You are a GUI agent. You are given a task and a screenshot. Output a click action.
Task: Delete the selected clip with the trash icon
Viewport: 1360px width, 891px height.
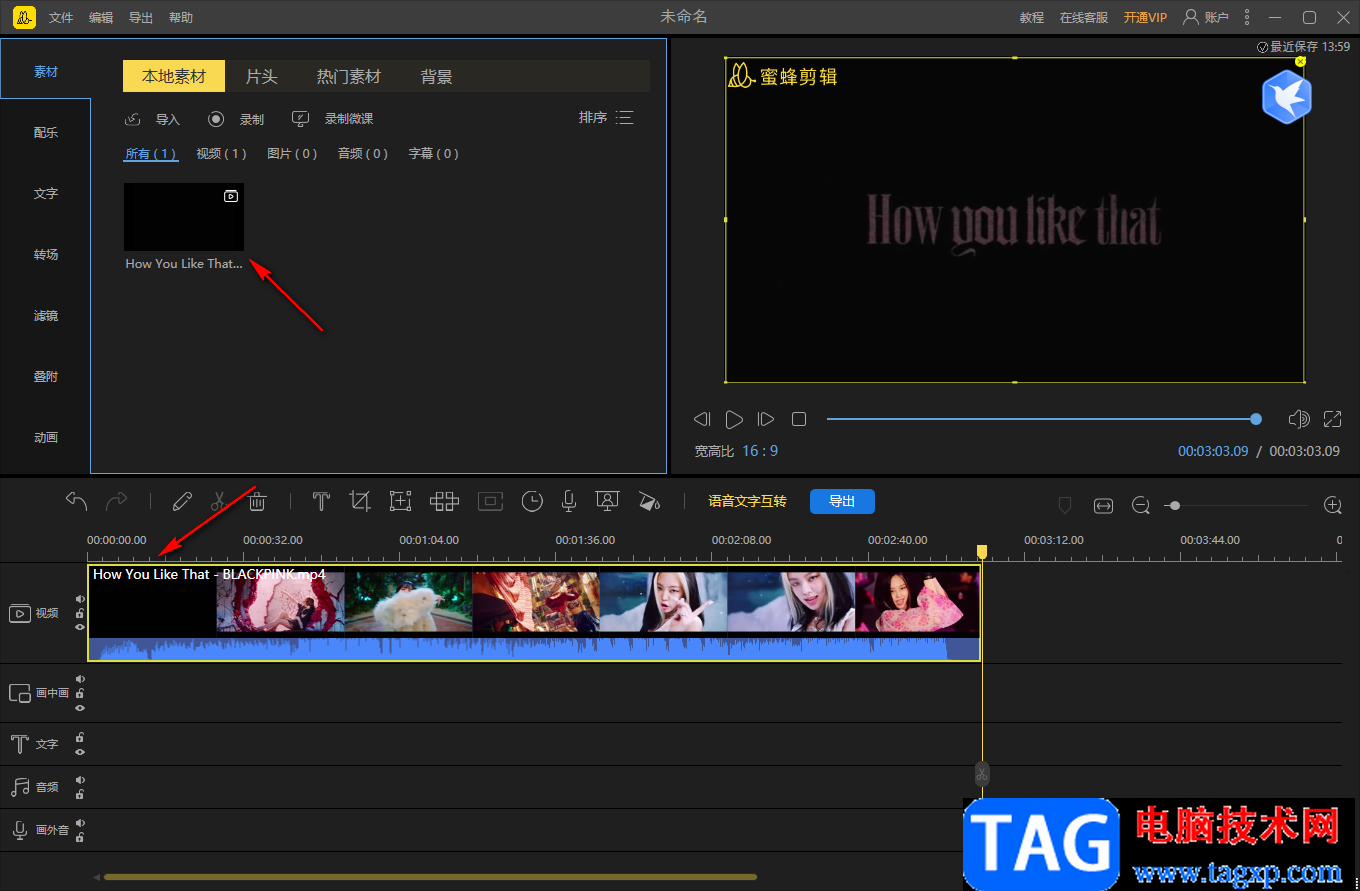click(x=257, y=501)
